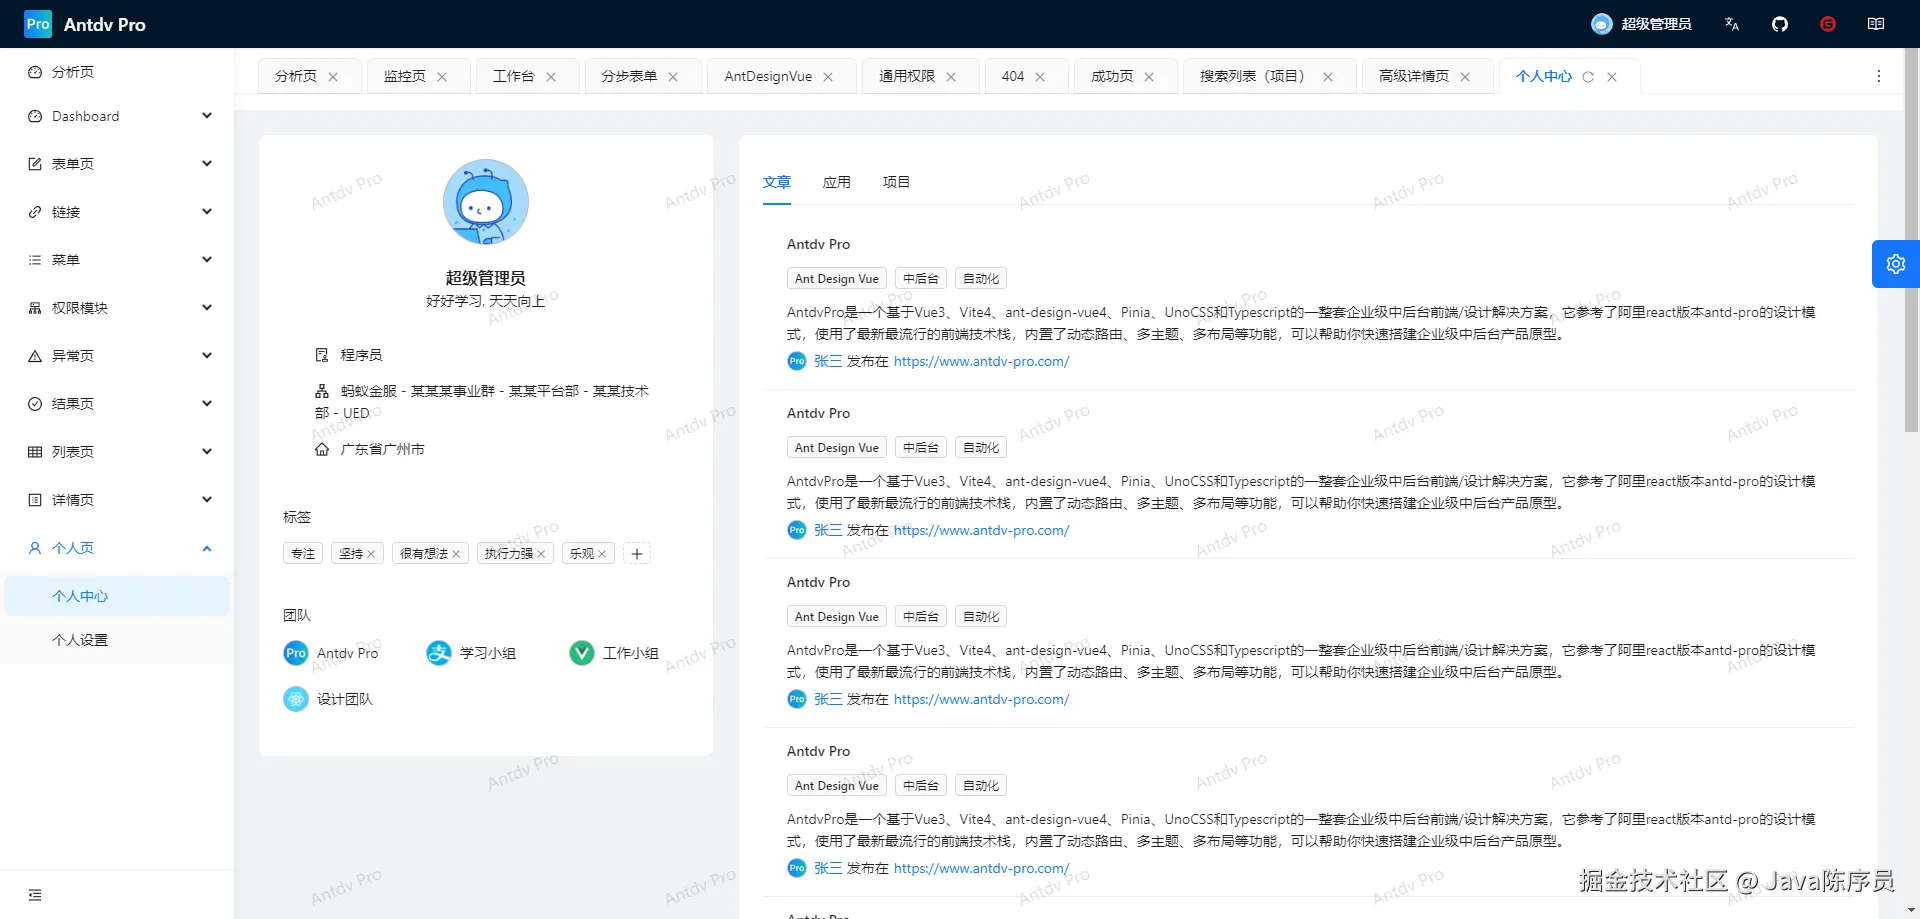Click the 学习小组 team icon
1920x919 pixels.
coord(439,653)
